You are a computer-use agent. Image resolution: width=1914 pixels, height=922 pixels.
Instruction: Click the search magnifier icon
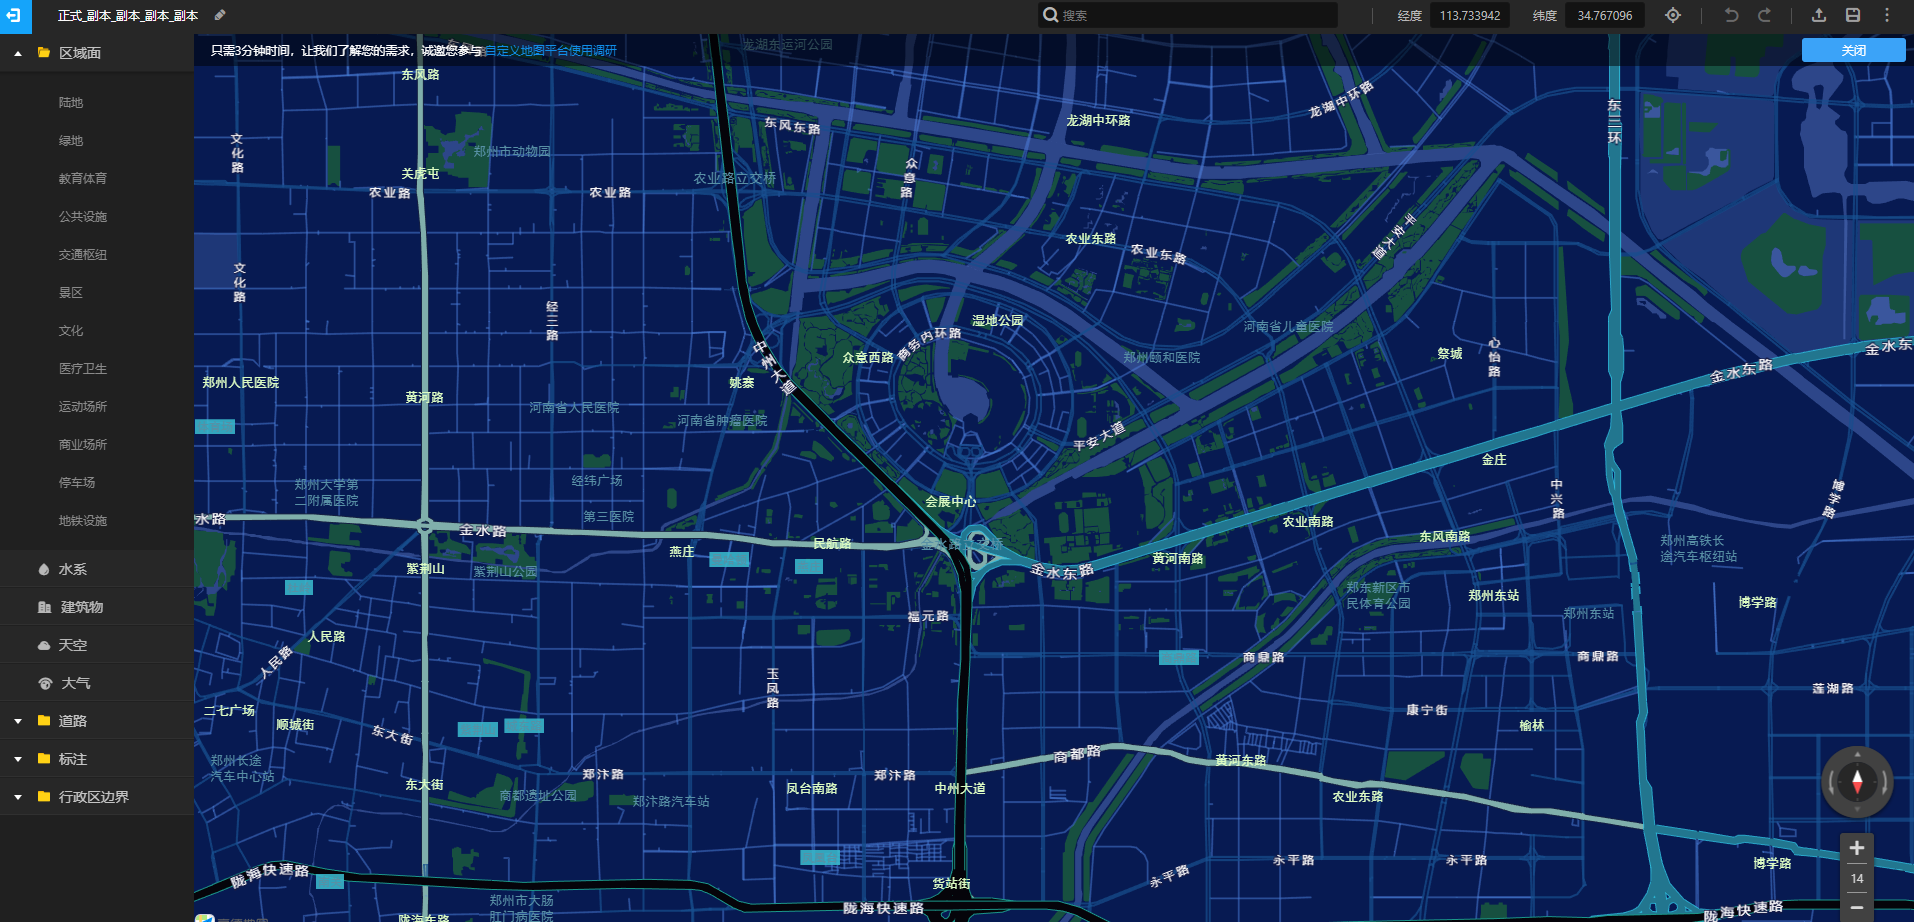(1050, 15)
